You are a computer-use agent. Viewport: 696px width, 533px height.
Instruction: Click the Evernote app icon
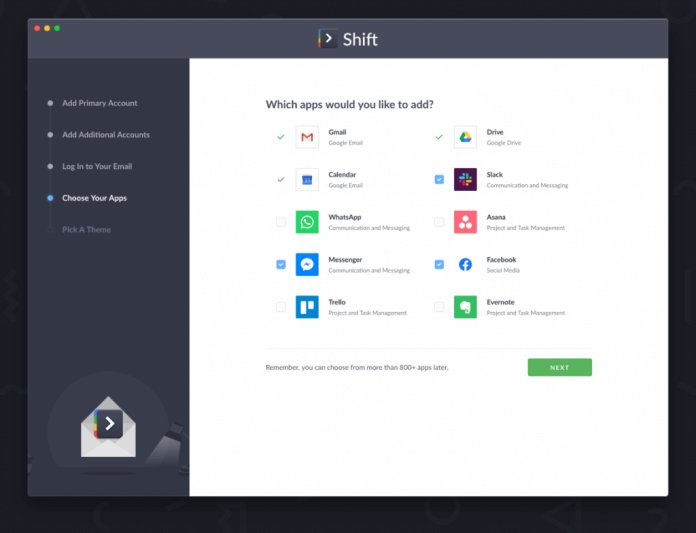[x=465, y=307]
